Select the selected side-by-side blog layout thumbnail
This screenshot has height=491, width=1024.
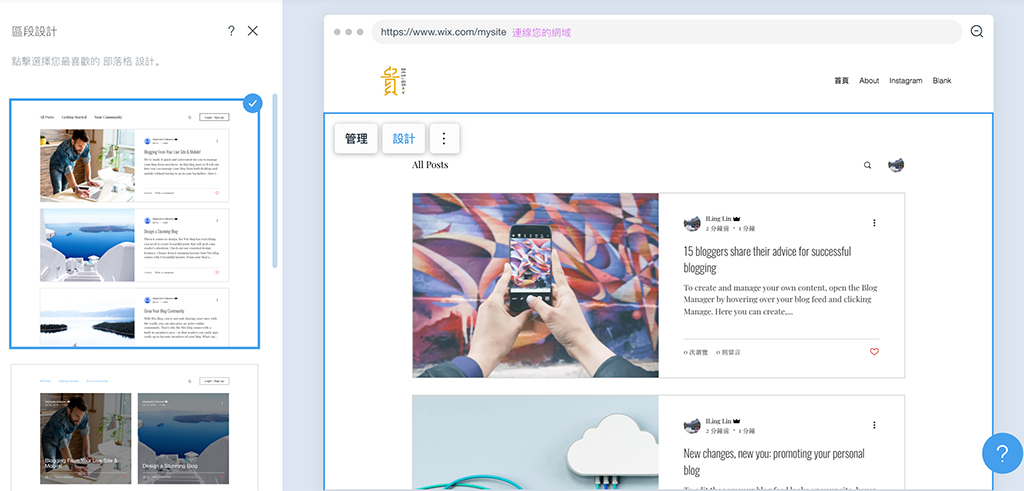135,223
